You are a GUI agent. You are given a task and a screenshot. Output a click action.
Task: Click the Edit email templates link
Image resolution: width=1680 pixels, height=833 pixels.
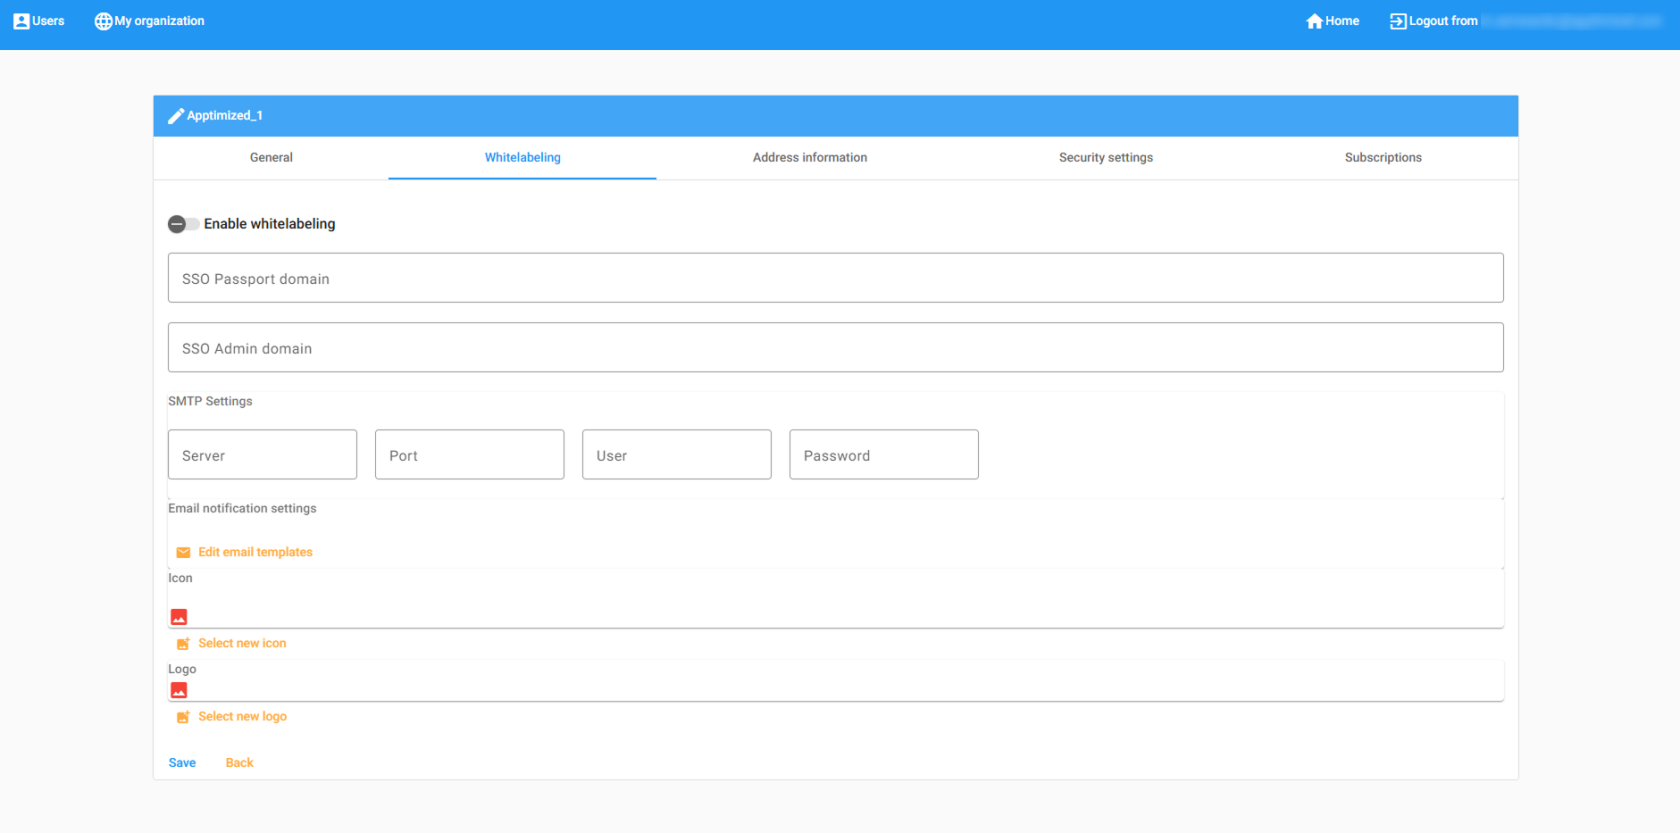coord(255,552)
